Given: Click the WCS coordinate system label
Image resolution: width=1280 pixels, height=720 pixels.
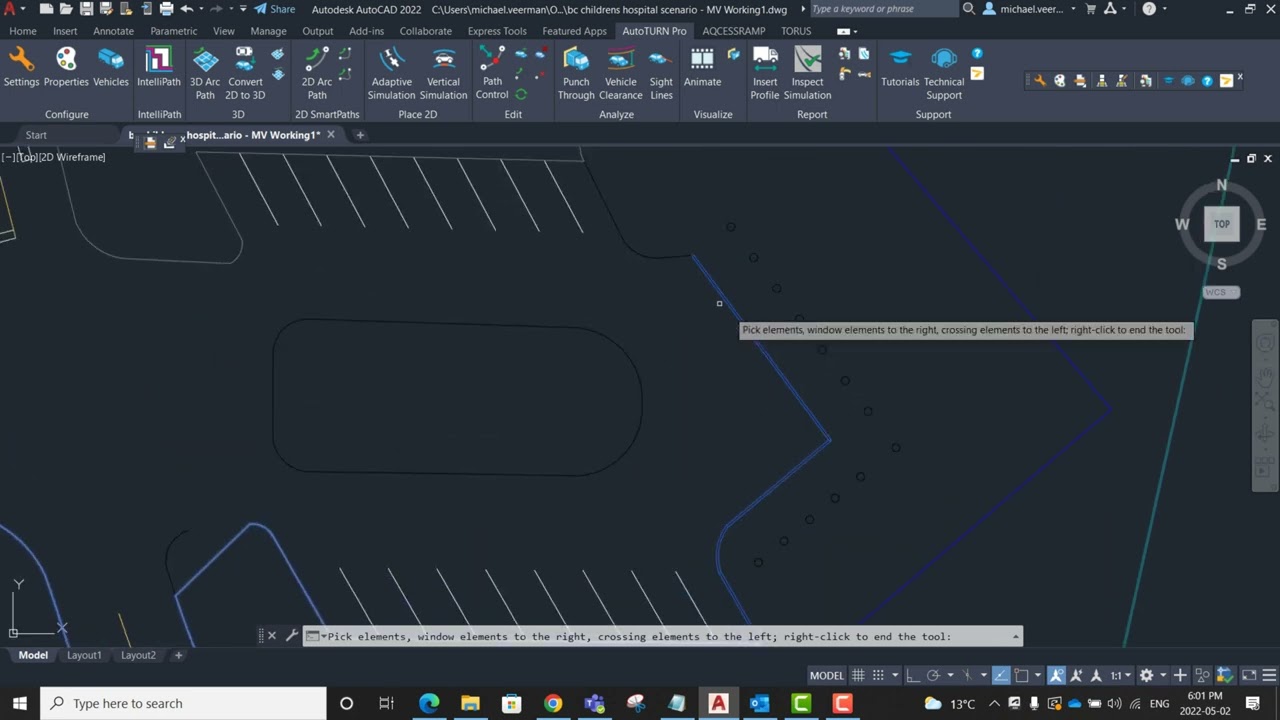Looking at the screenshot, I should (x=1220, y=292).
